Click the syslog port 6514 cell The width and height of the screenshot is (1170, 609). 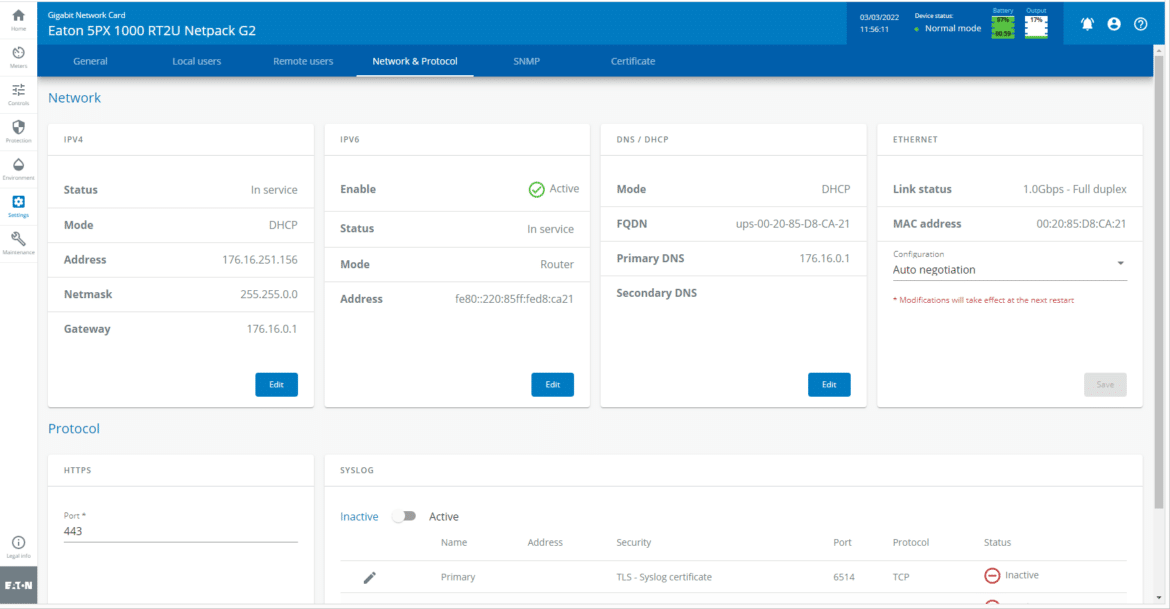[844, 577]
